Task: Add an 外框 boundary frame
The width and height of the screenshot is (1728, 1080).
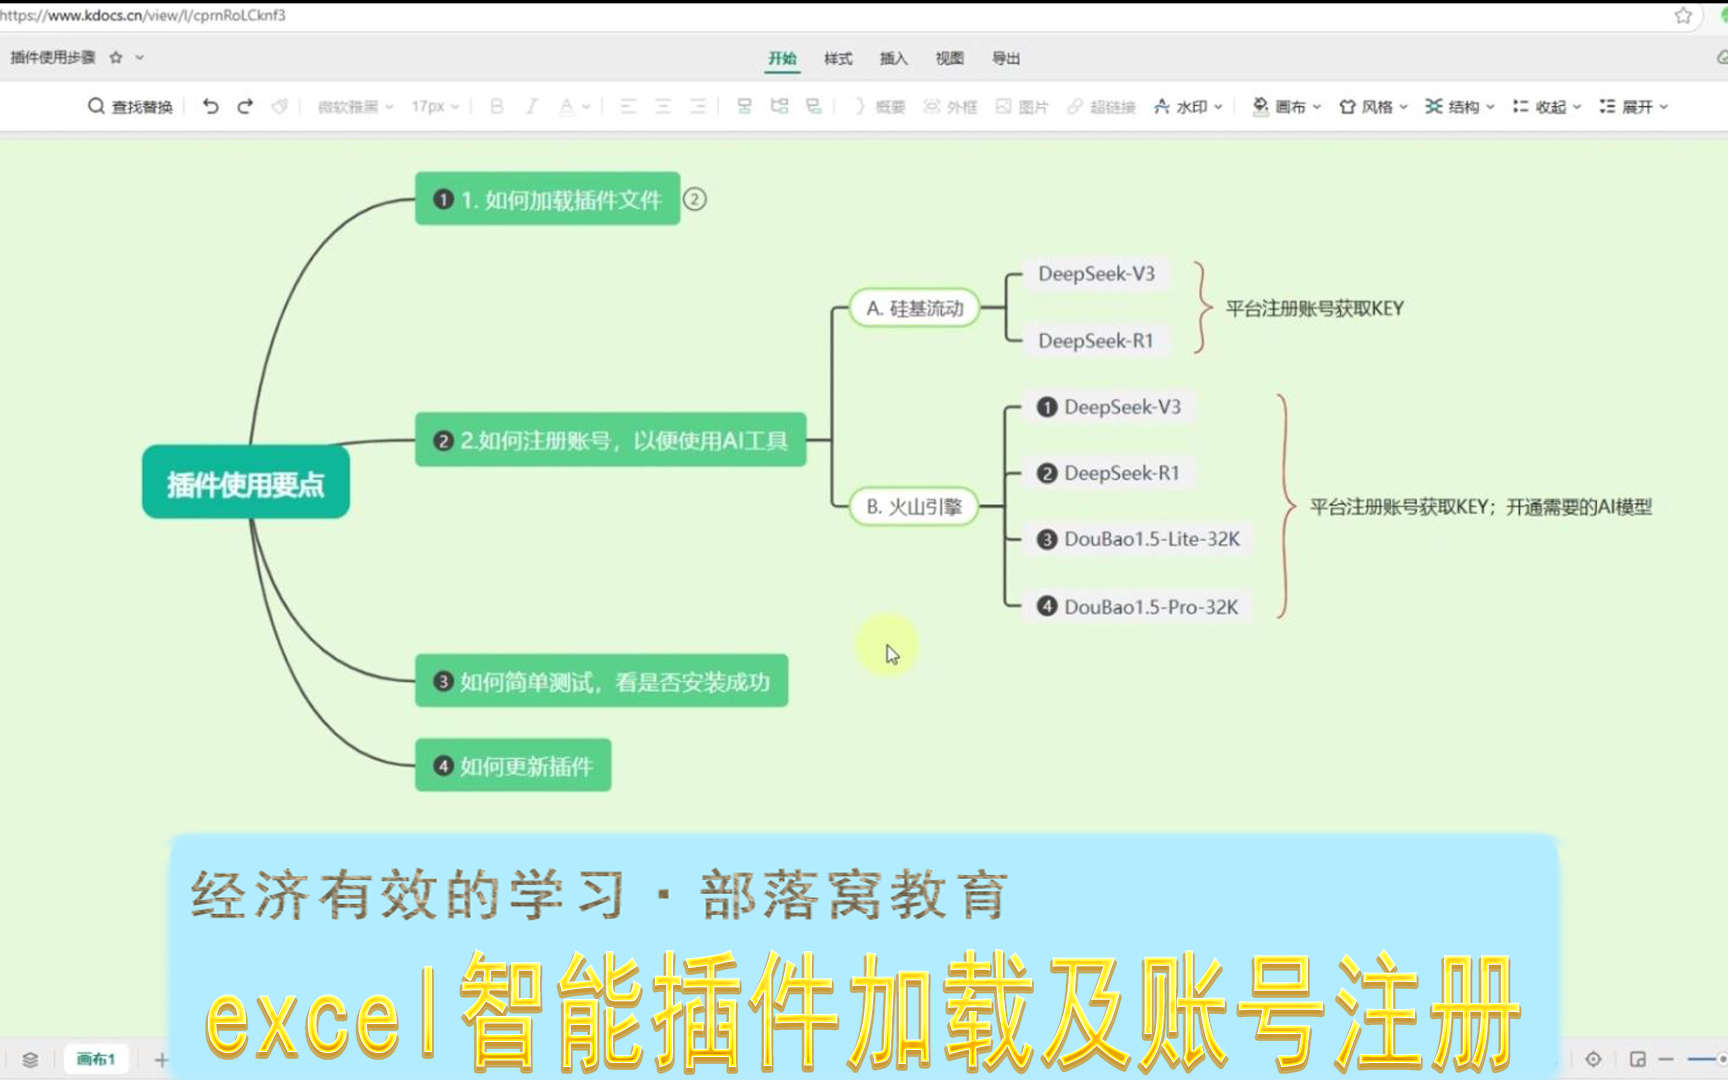Action: pyautogui.click(x=950, y=106)
